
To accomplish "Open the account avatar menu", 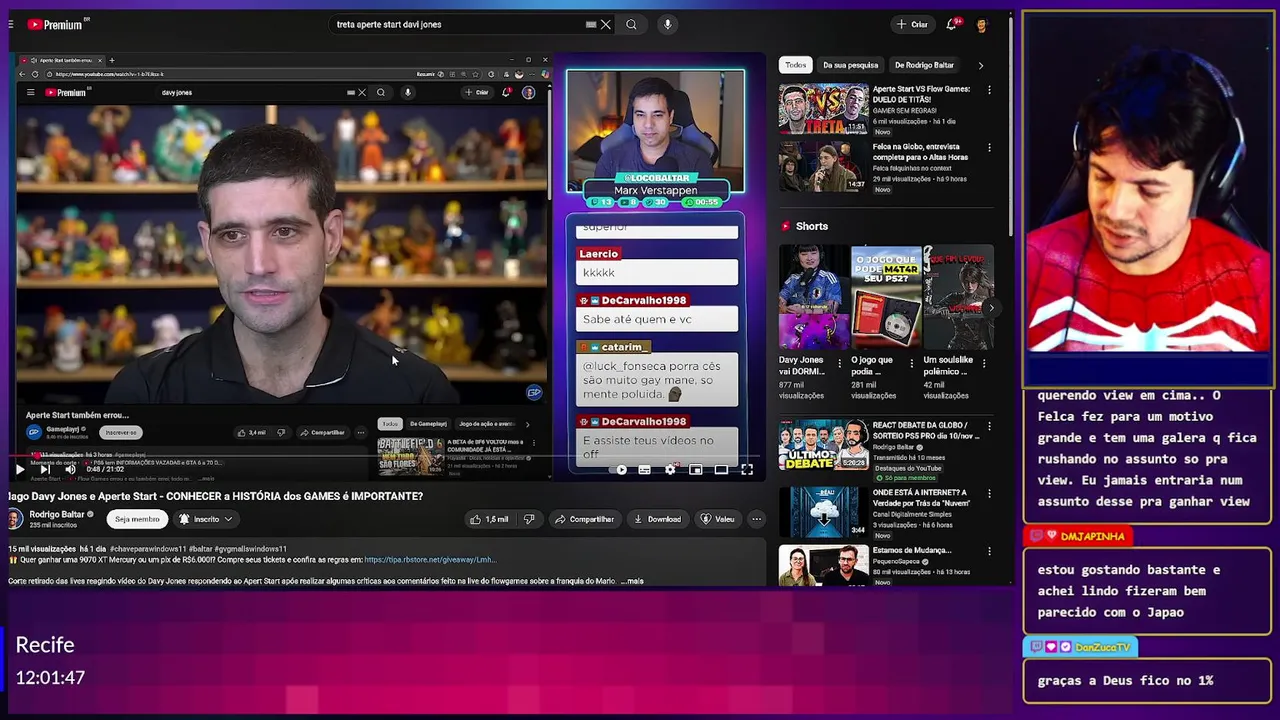I will coord(982,24).
